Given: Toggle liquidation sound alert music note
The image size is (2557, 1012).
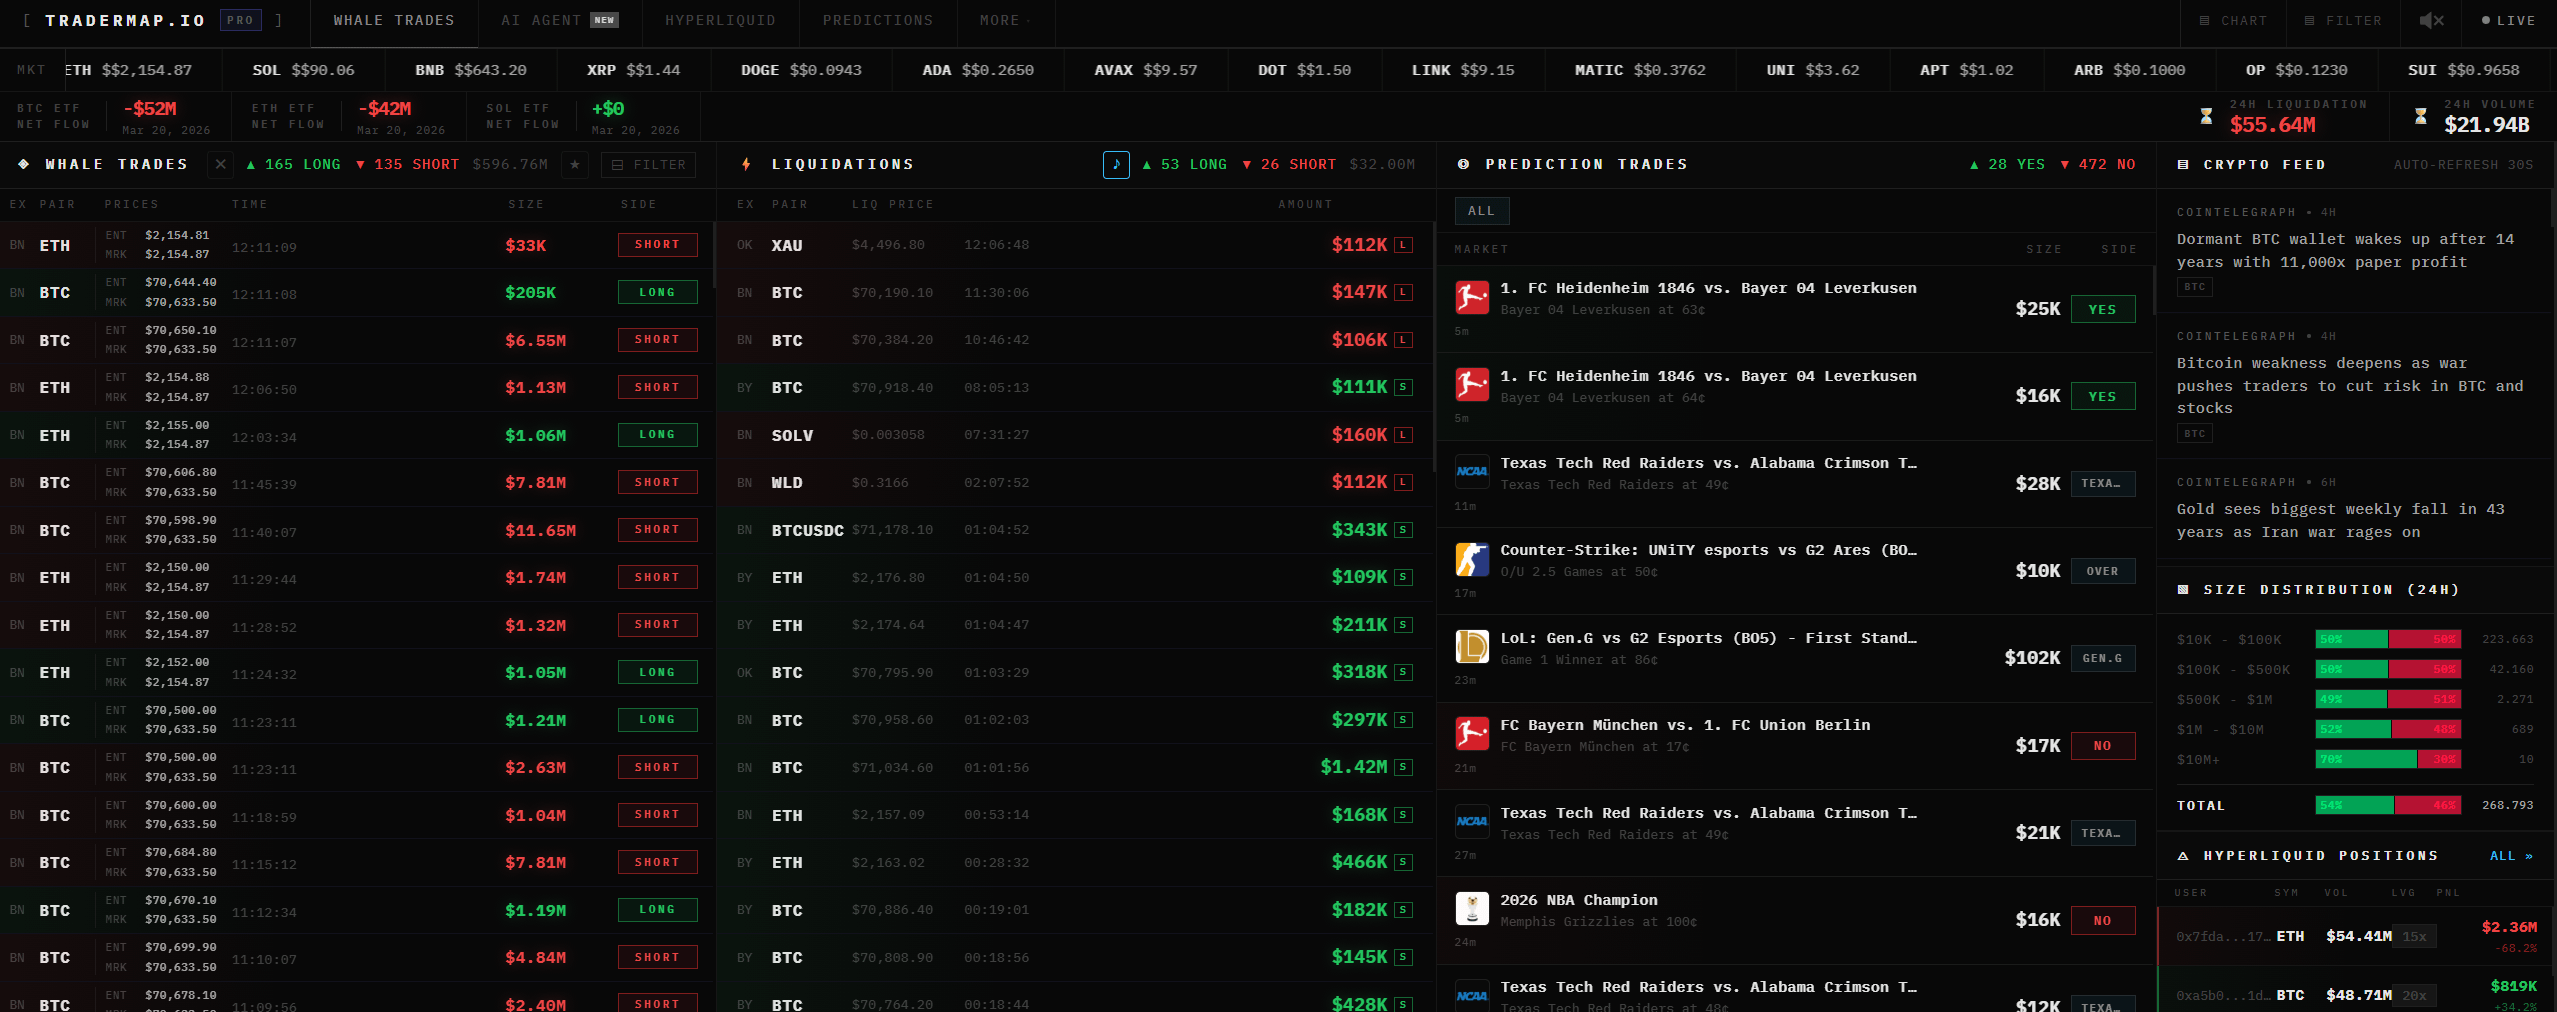Looking at the screenshot, I should 1116,165.
